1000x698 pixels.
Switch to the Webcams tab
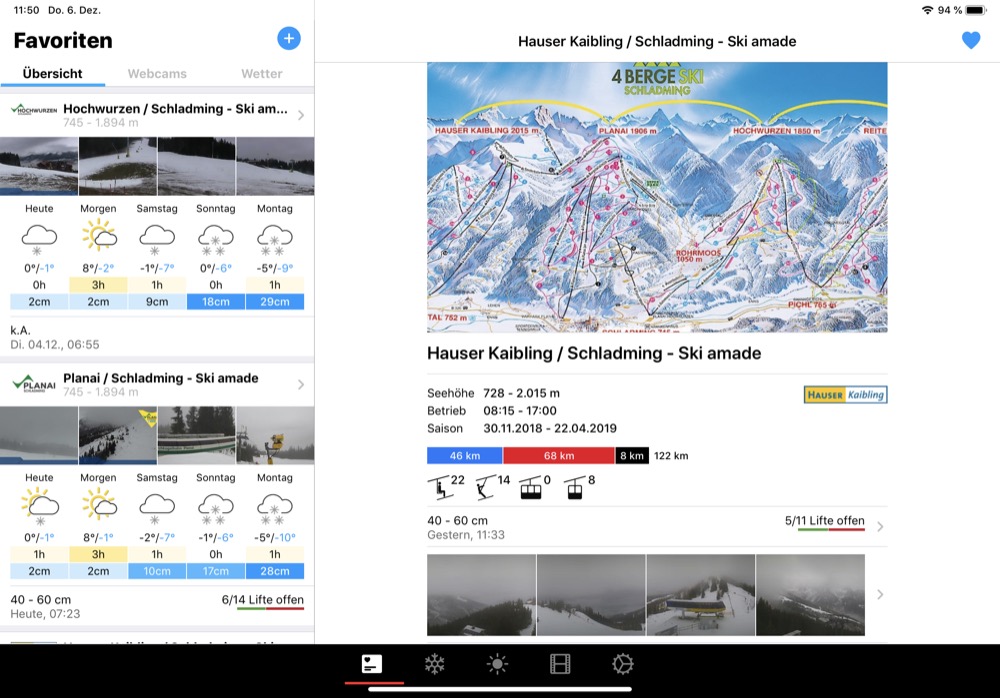[157, 74]
